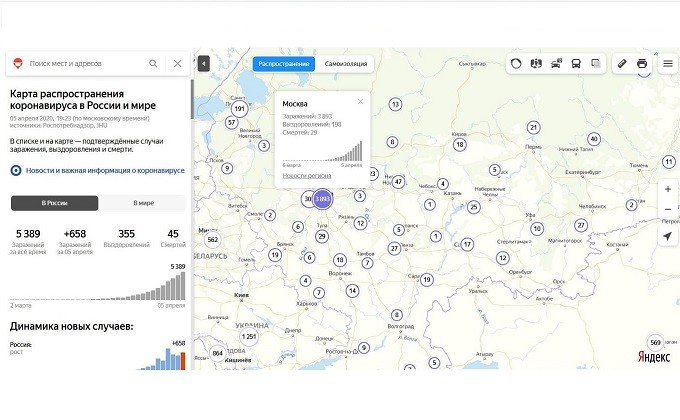Screen dimensions: 680x420
Task: Open the hamburger menu icon
Action: (x=668, y=63)
